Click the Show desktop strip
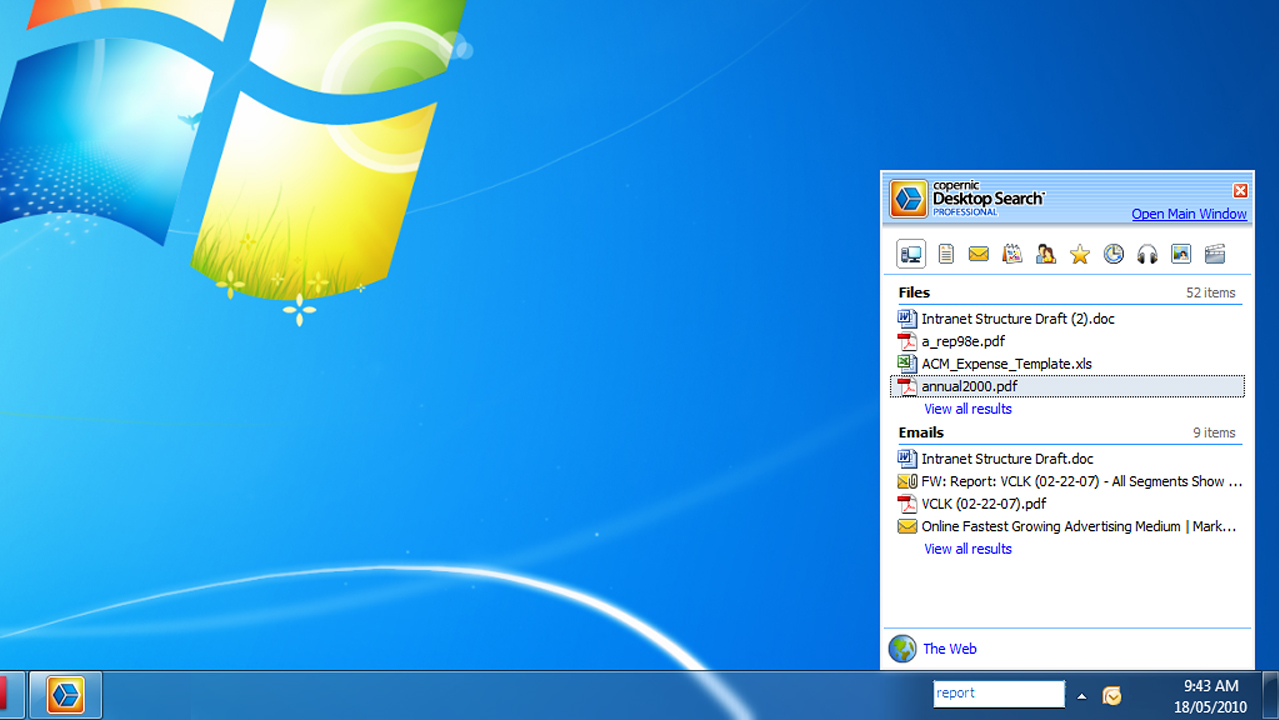Image resolution: width=1279 pixels, height=720 pixels. (1271, 696)
